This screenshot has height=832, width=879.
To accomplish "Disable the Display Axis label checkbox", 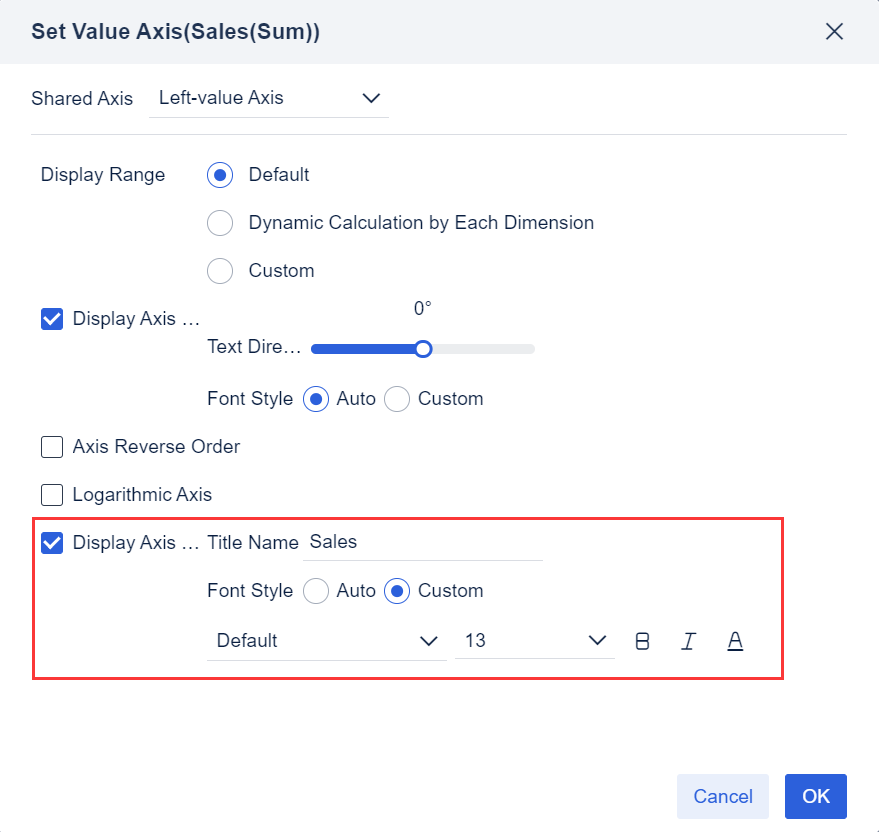I will tap(51, 319).
